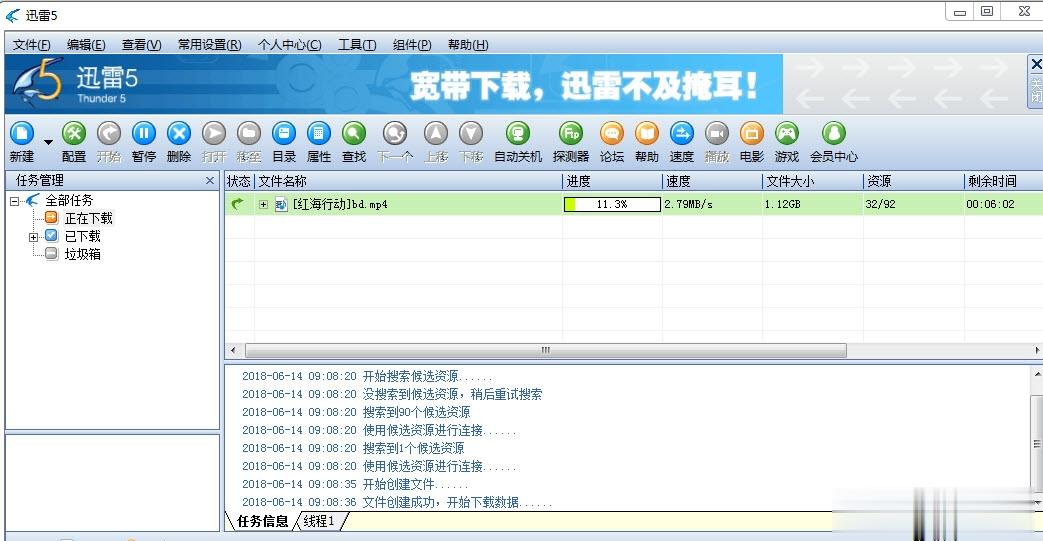Switch to the 任务信息 tab

(x=262, y=521)
